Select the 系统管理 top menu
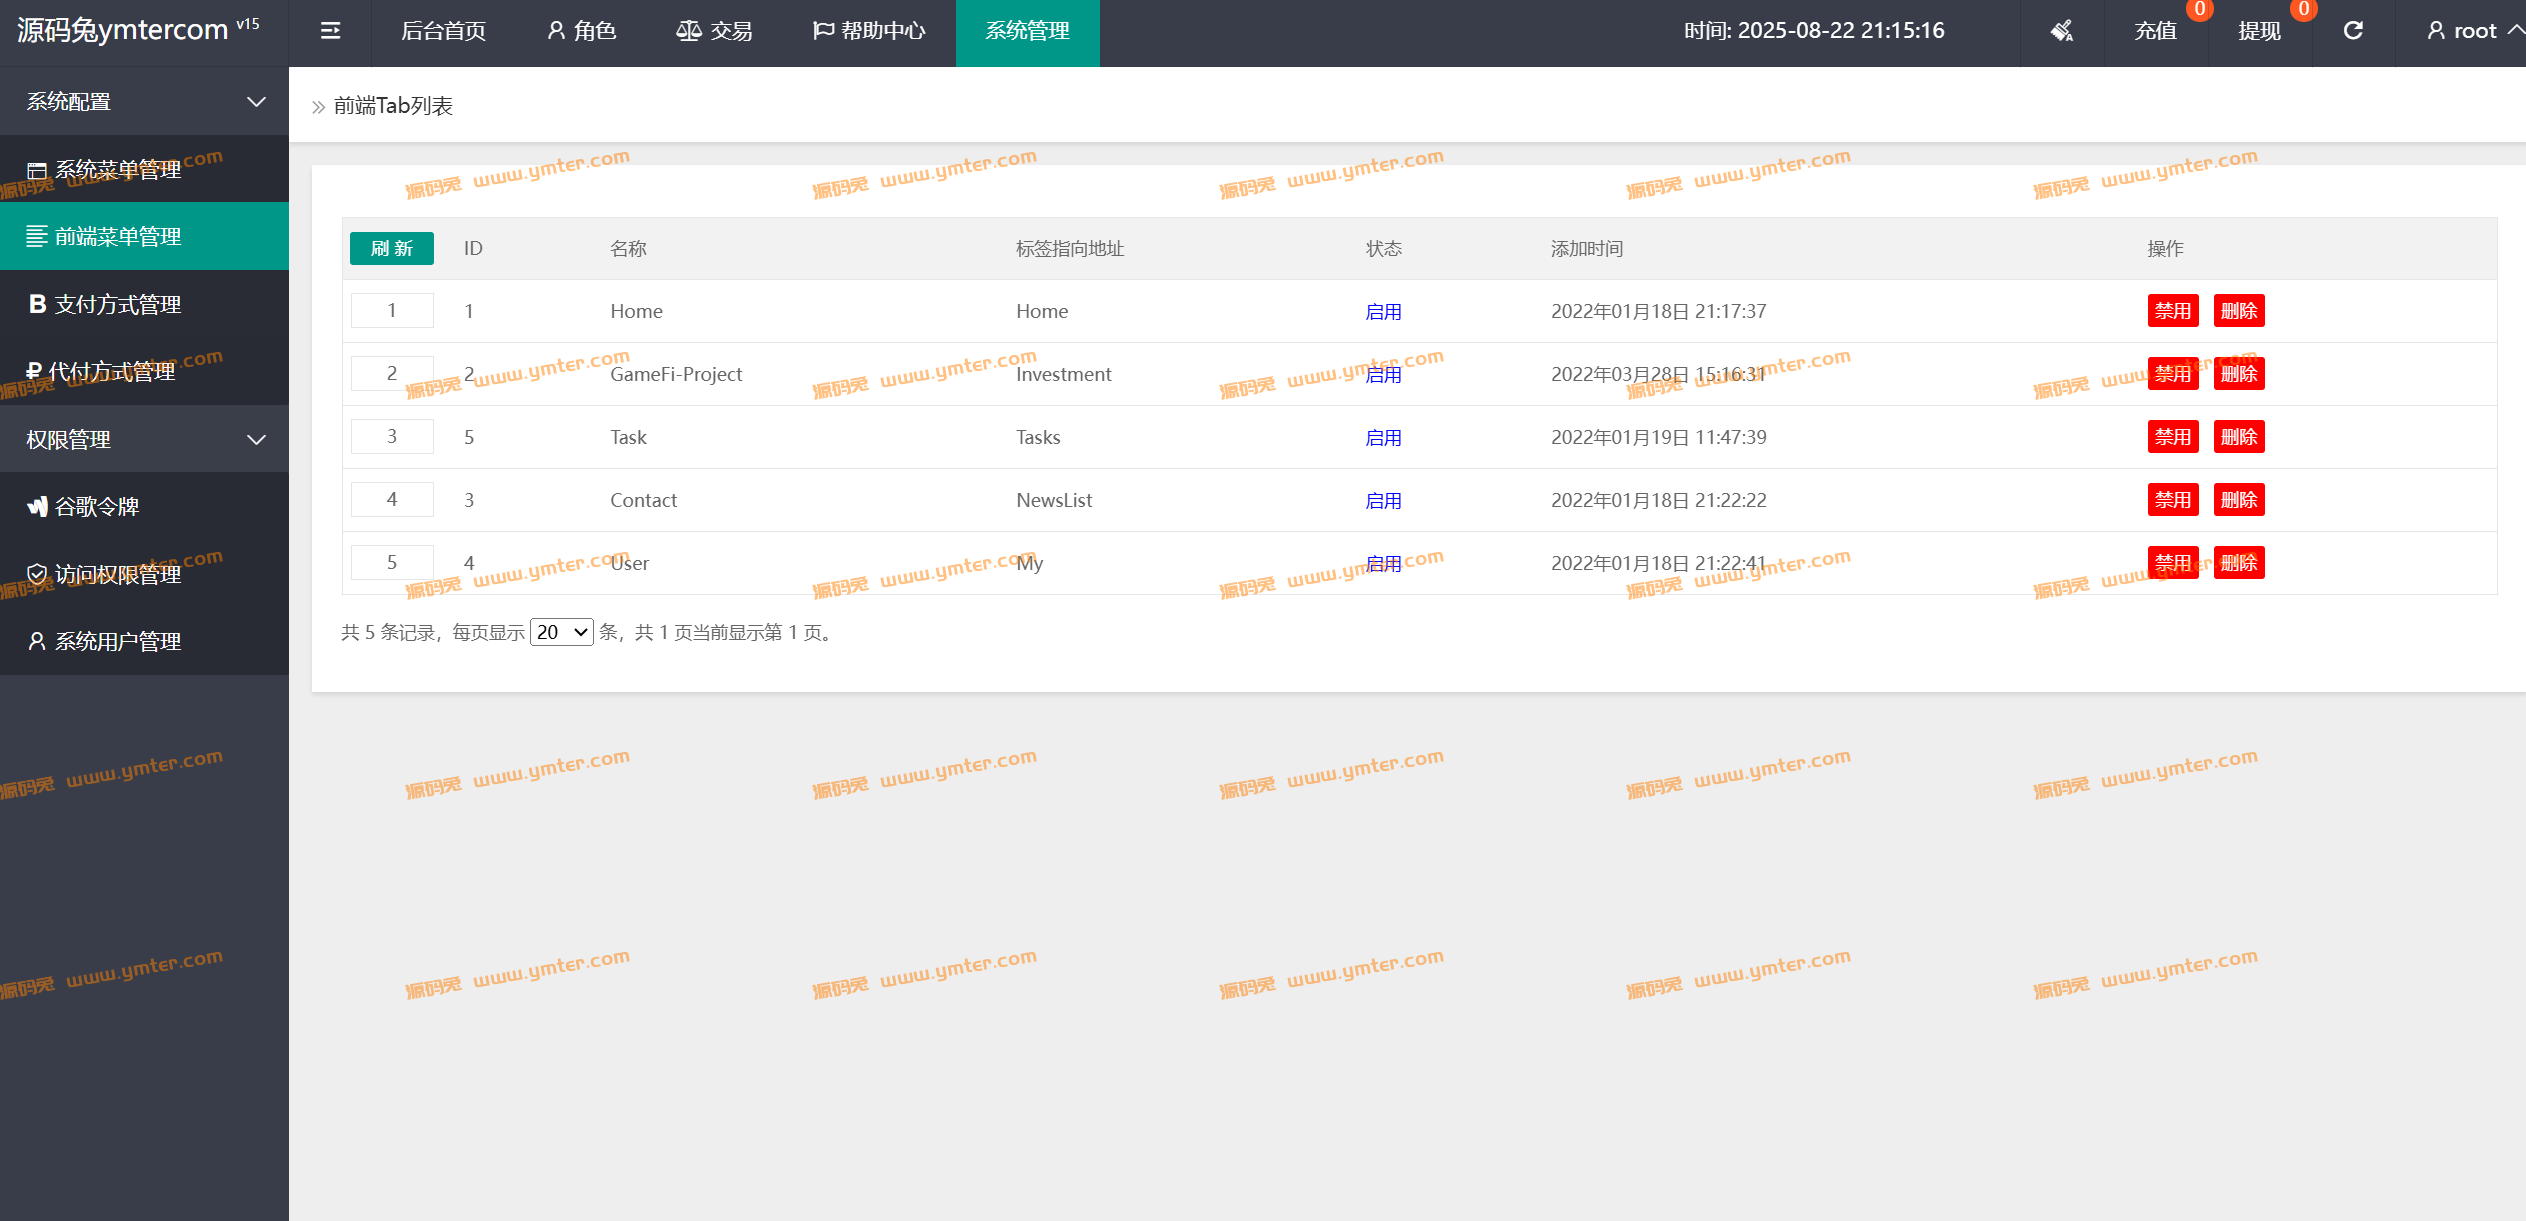 (1027, 31)
